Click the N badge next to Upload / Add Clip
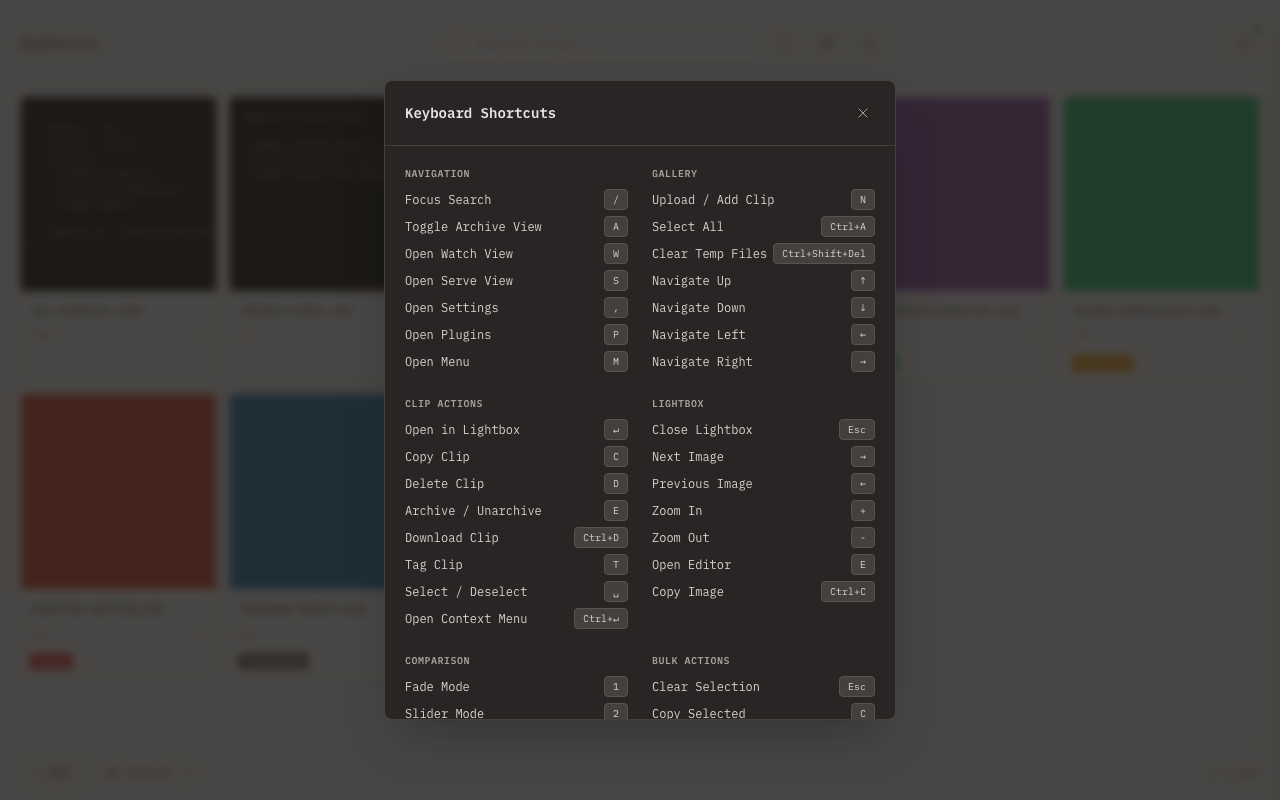This screenshot has width=1280, height=800. pyautogui.click(x=862, y=200)
